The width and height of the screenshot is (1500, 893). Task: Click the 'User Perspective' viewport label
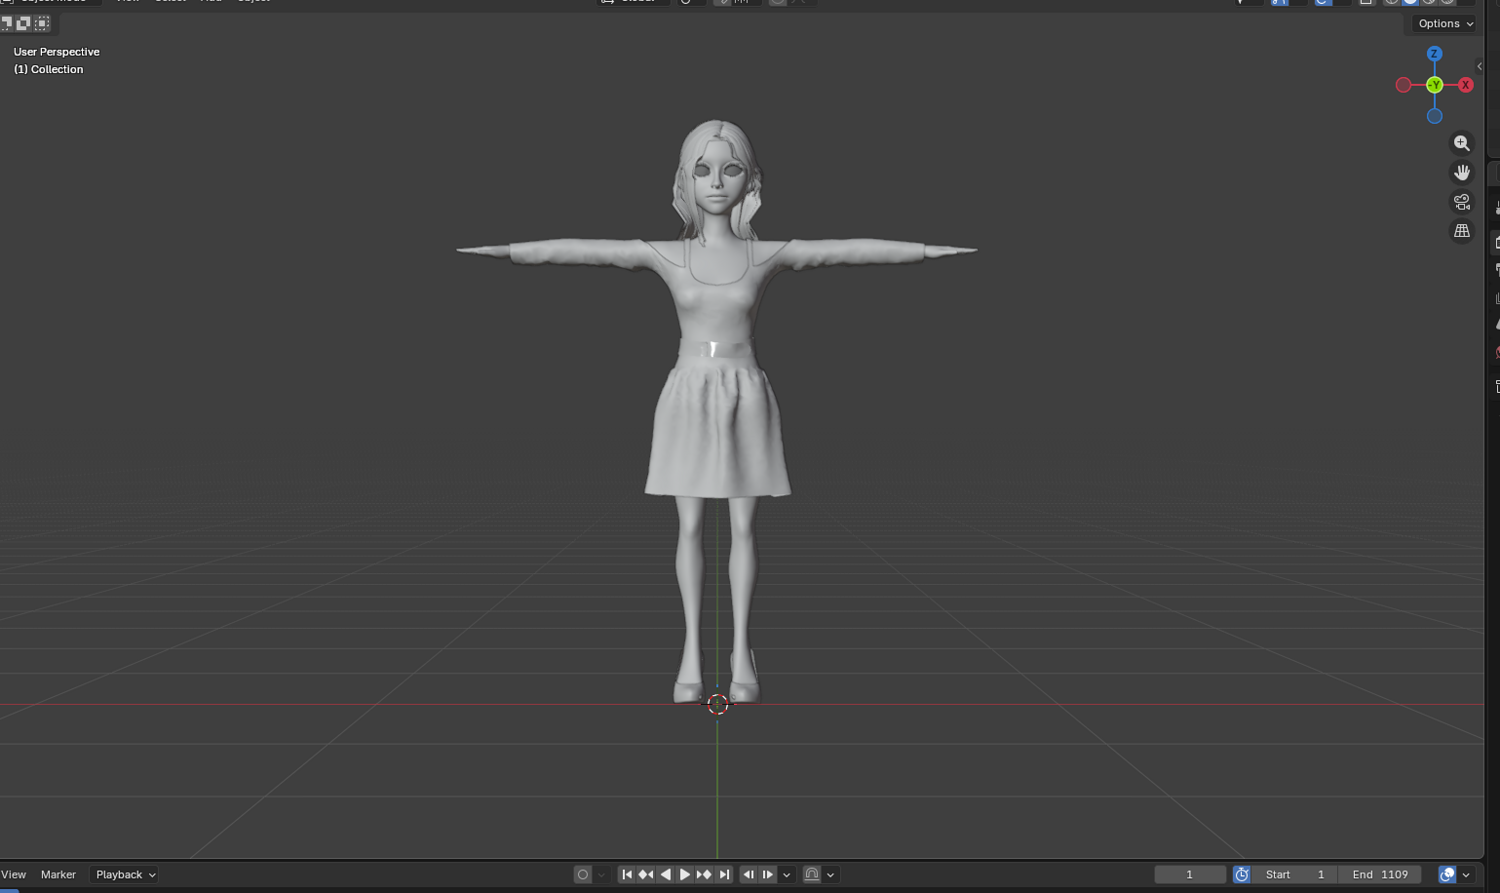[x=57, y=52]
